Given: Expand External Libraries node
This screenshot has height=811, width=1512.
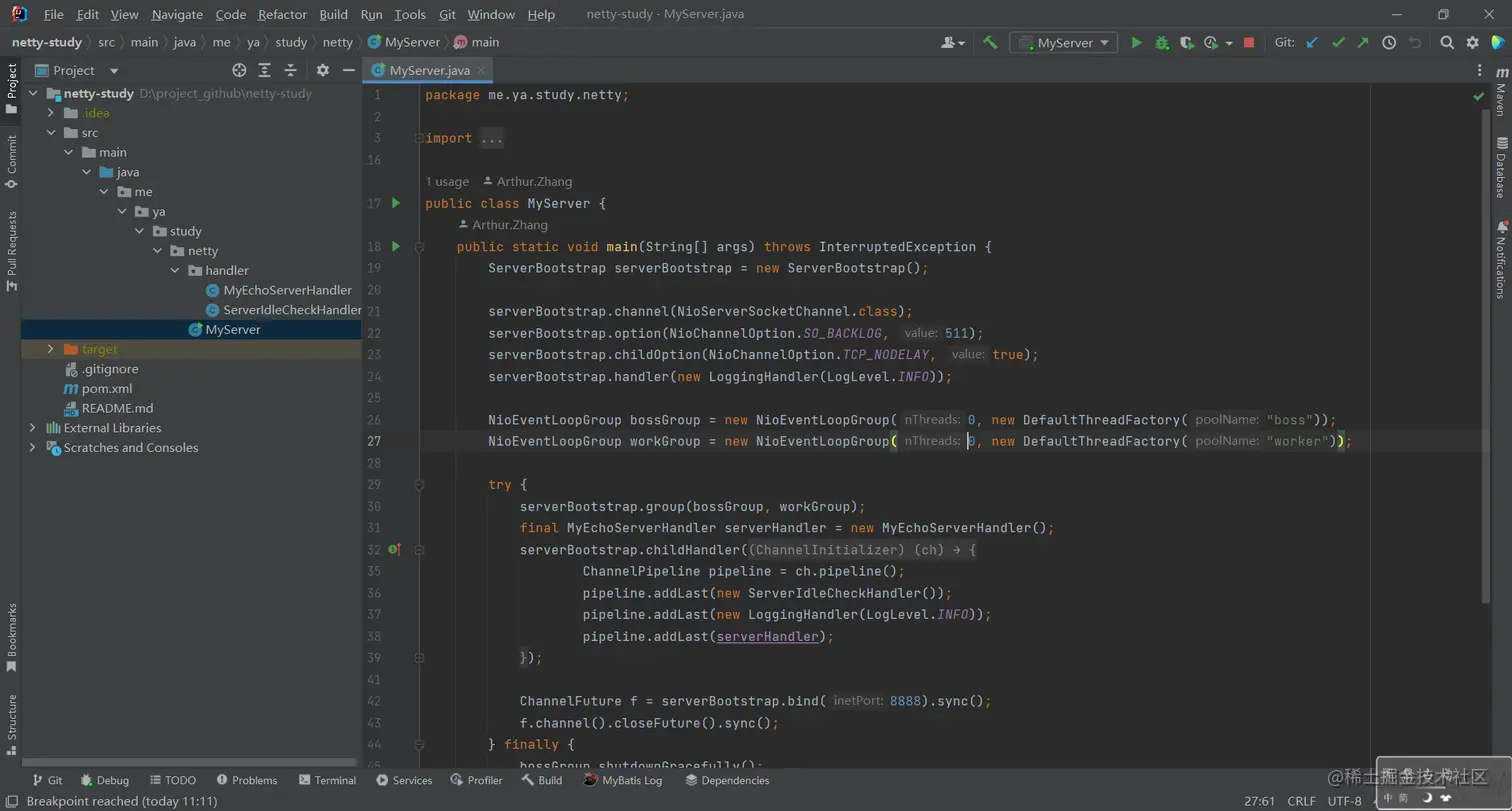Looking at the screenshot, I should pyautogui.click(x=33, y=428).
